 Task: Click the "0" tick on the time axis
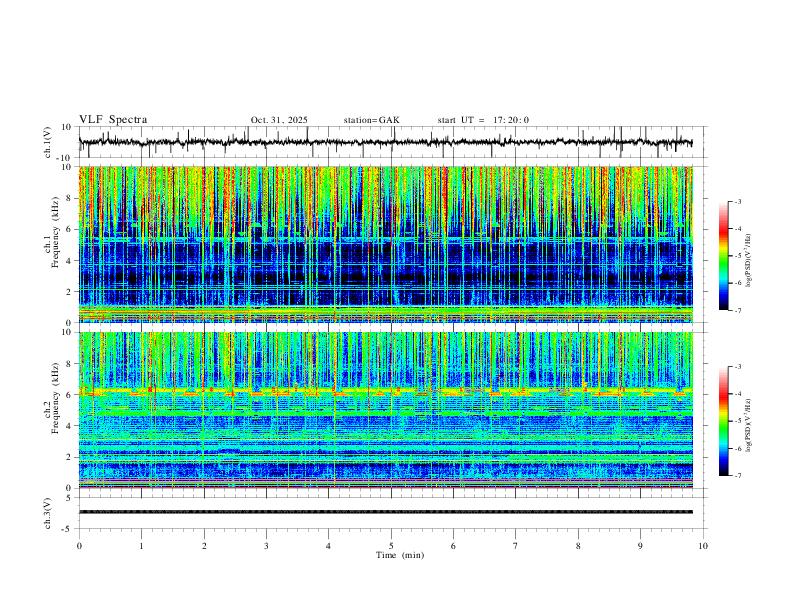coord(79,546)
